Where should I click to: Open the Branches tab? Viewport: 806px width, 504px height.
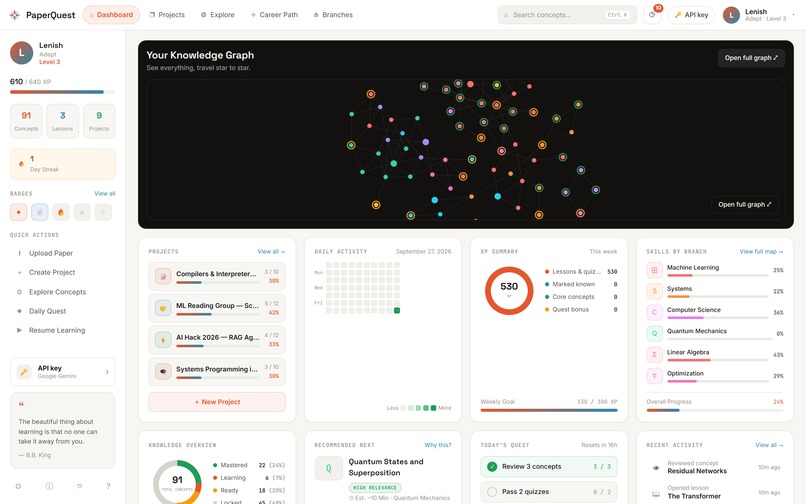(x=333, y=15)
